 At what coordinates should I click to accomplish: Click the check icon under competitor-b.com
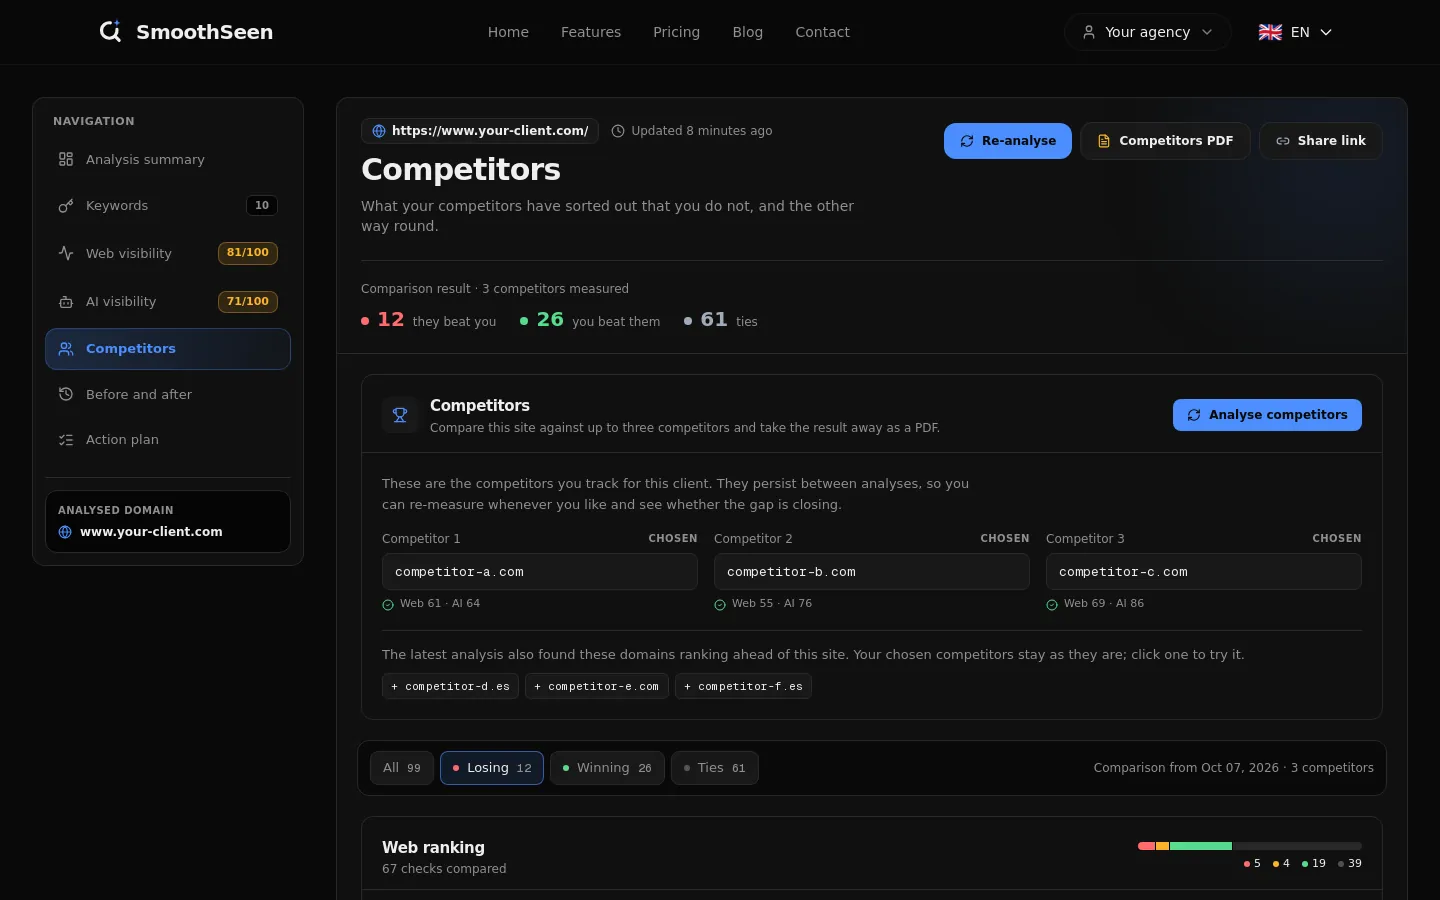720,604
